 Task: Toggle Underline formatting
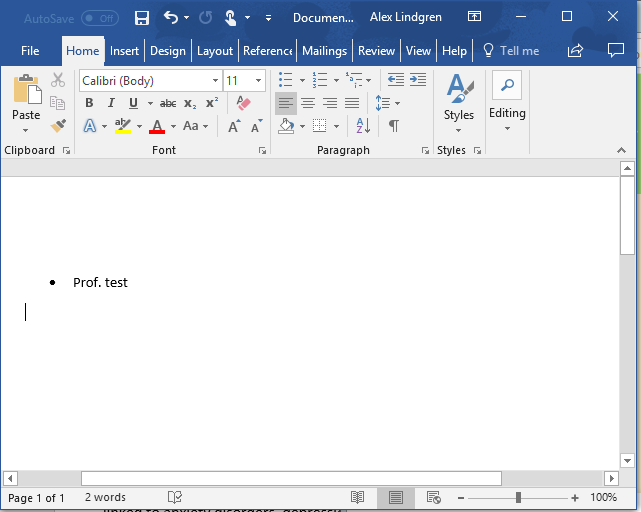pyautogui.click(x=133, y=103)
